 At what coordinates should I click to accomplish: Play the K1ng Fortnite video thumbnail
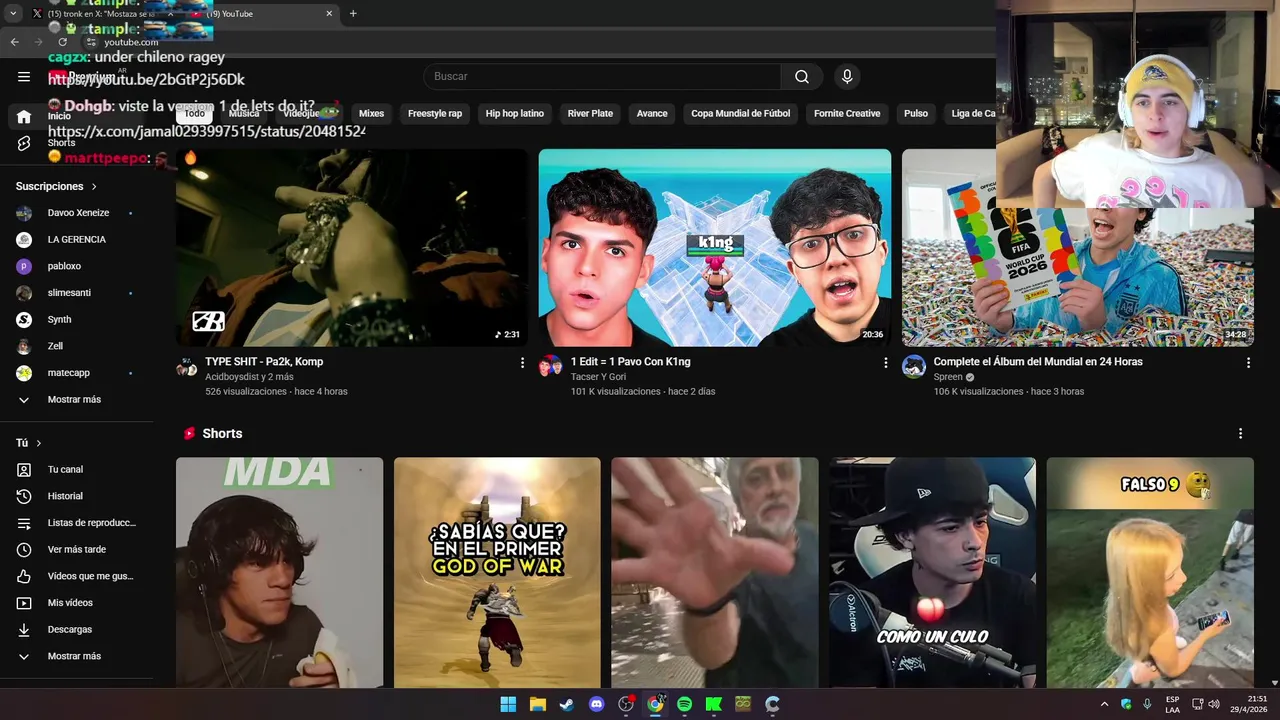pyautogui.click(x=715, y=248)
